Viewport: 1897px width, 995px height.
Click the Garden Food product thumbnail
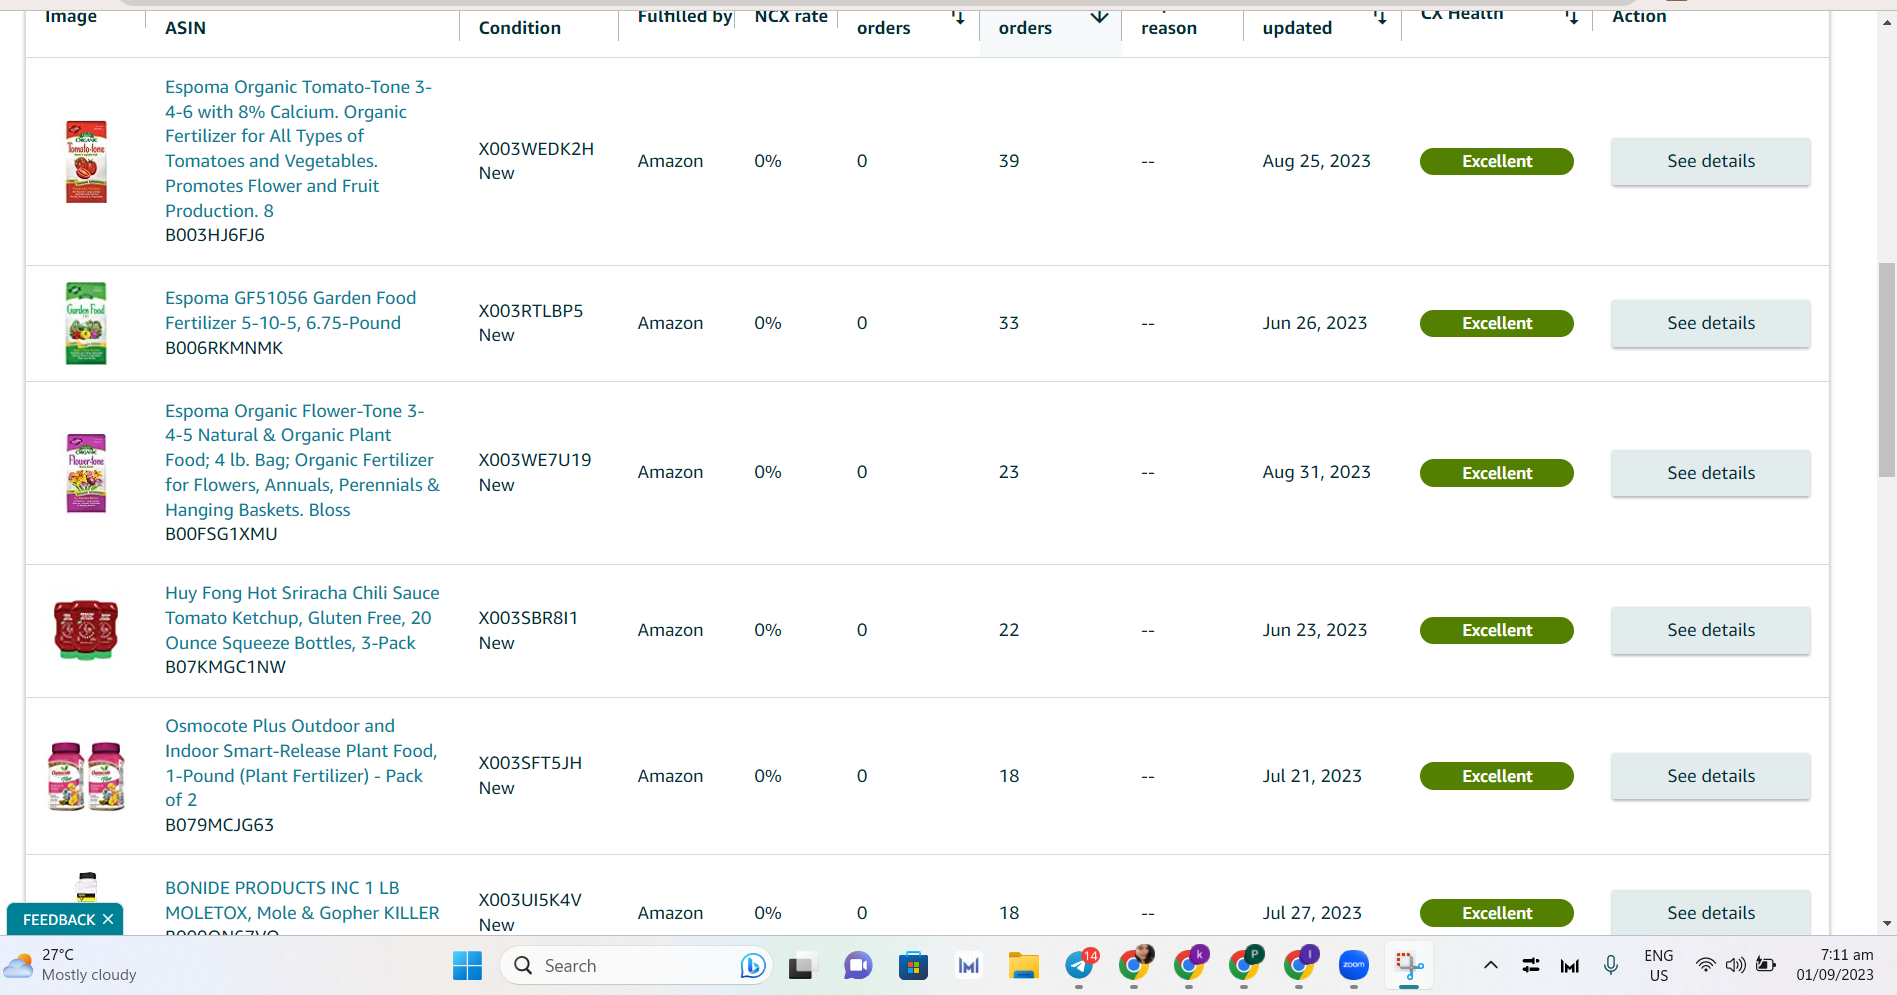point(86,323)
